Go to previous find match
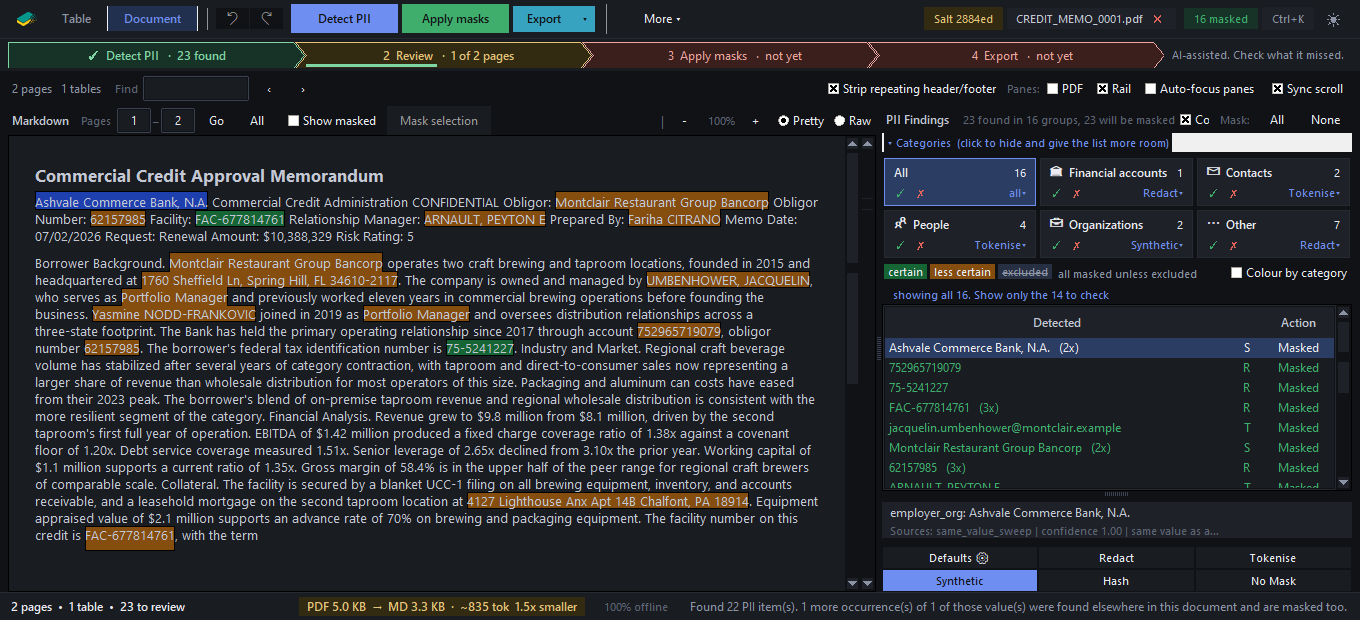This screenshot has height=620, width=1360. tap(269, 89)
